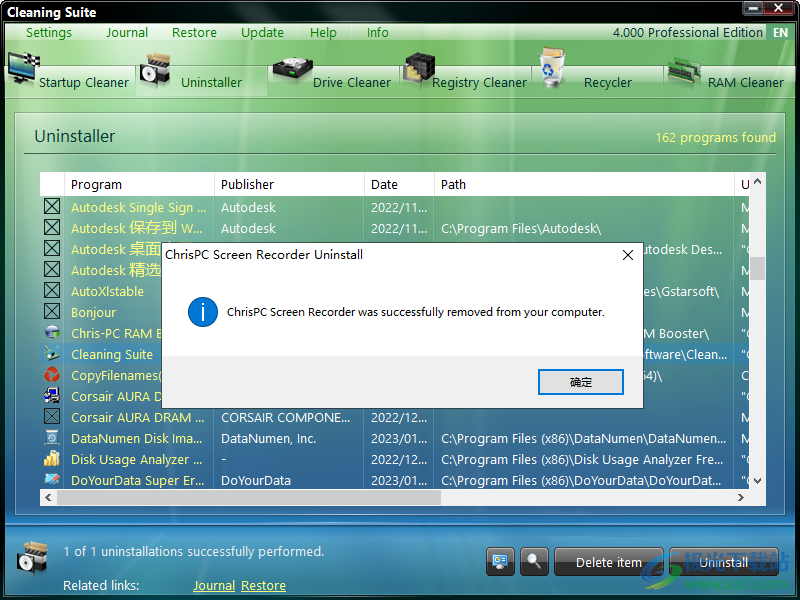Open the Registry Cleaner cubes icon
The height and width of the screenshot is (600, 800).
pos(419,68)
